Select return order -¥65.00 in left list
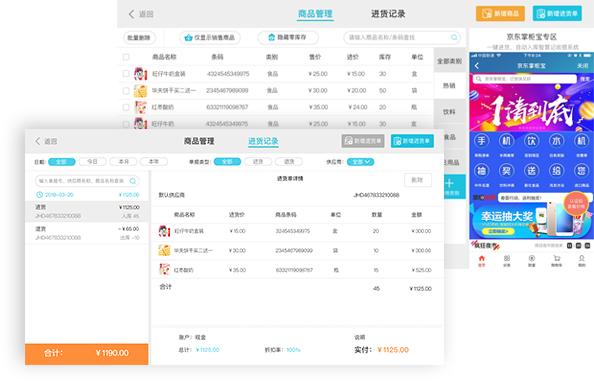 pos(87,233)
